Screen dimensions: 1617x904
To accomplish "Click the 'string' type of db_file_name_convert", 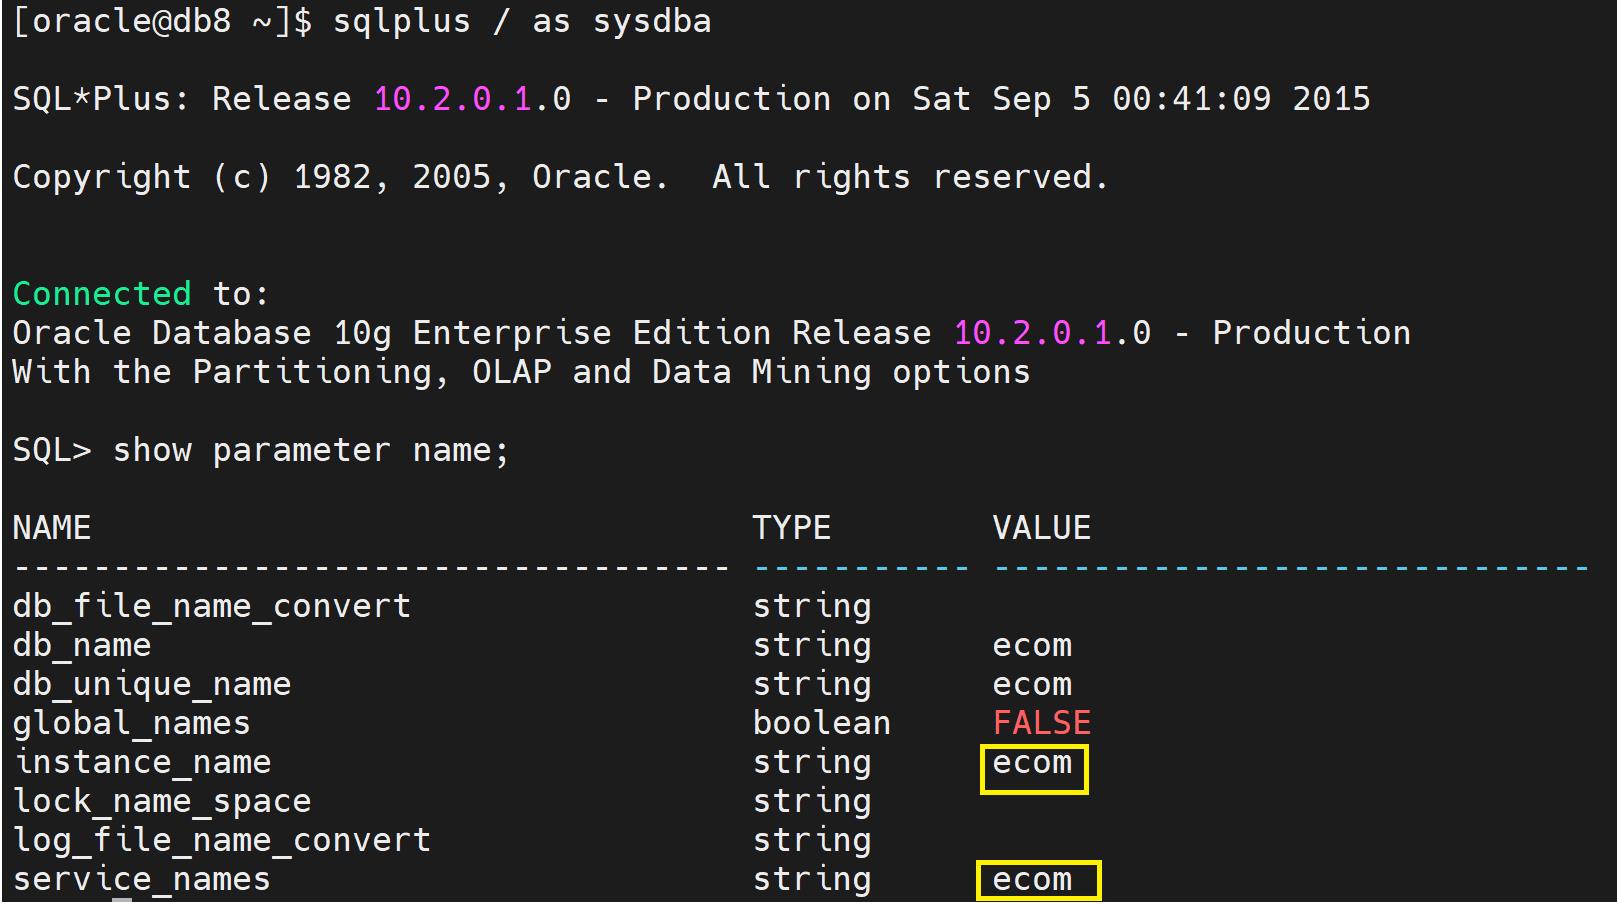I will (x=812, y=606).
